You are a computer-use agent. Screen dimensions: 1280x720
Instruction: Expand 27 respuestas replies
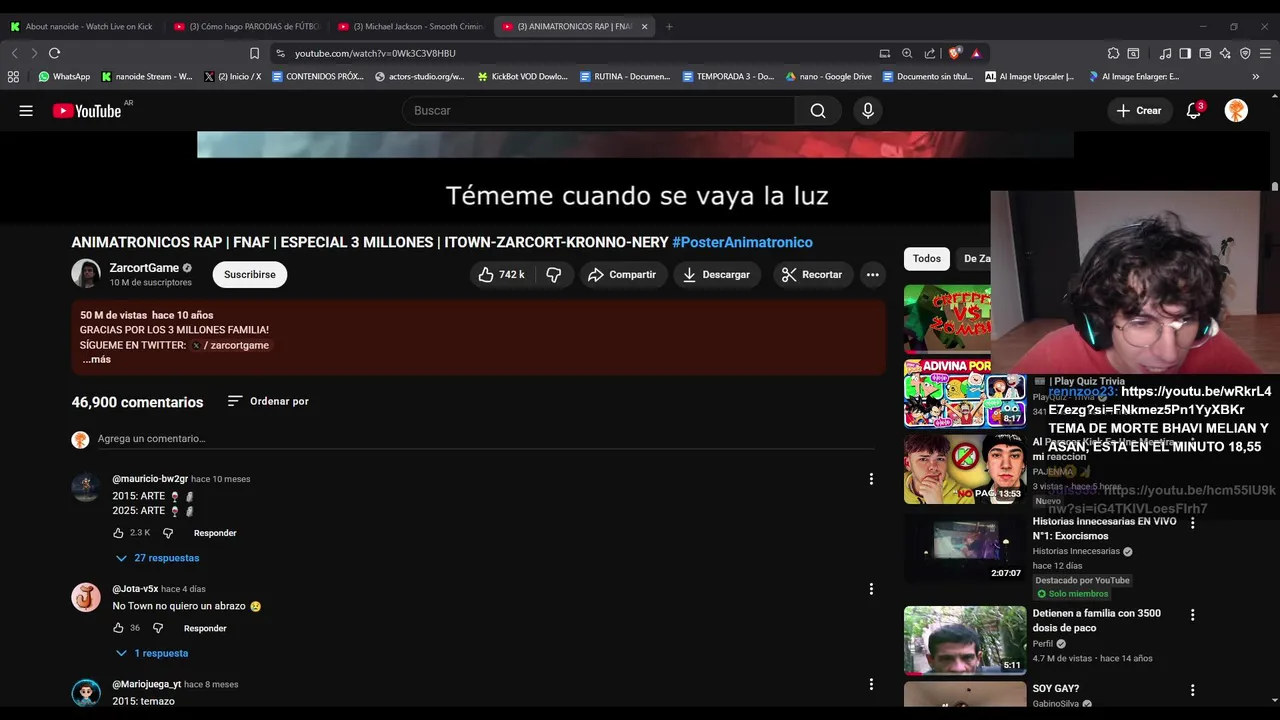coord(157,558)
